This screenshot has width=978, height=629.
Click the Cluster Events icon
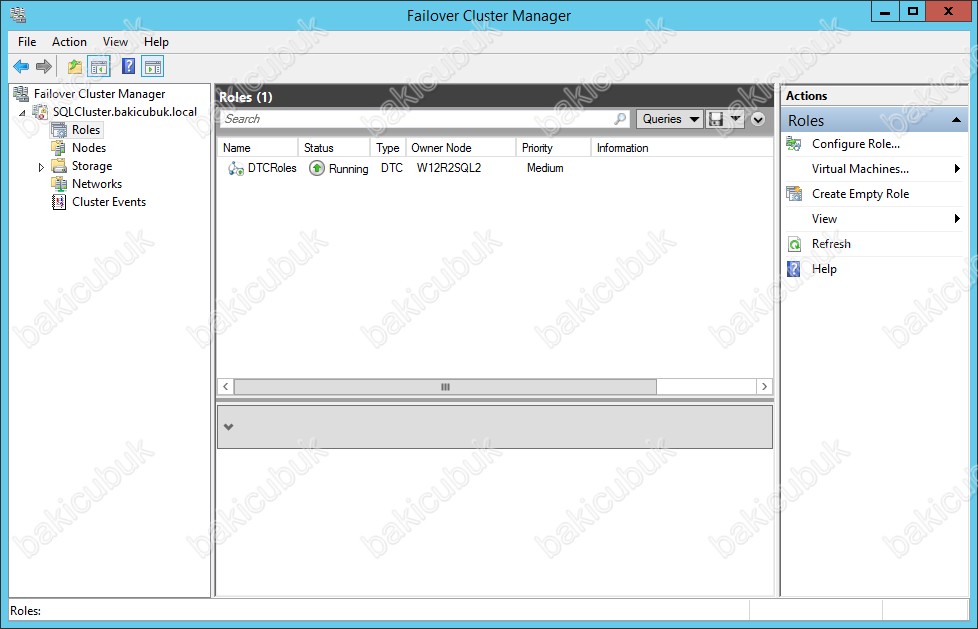pos(59,202)
